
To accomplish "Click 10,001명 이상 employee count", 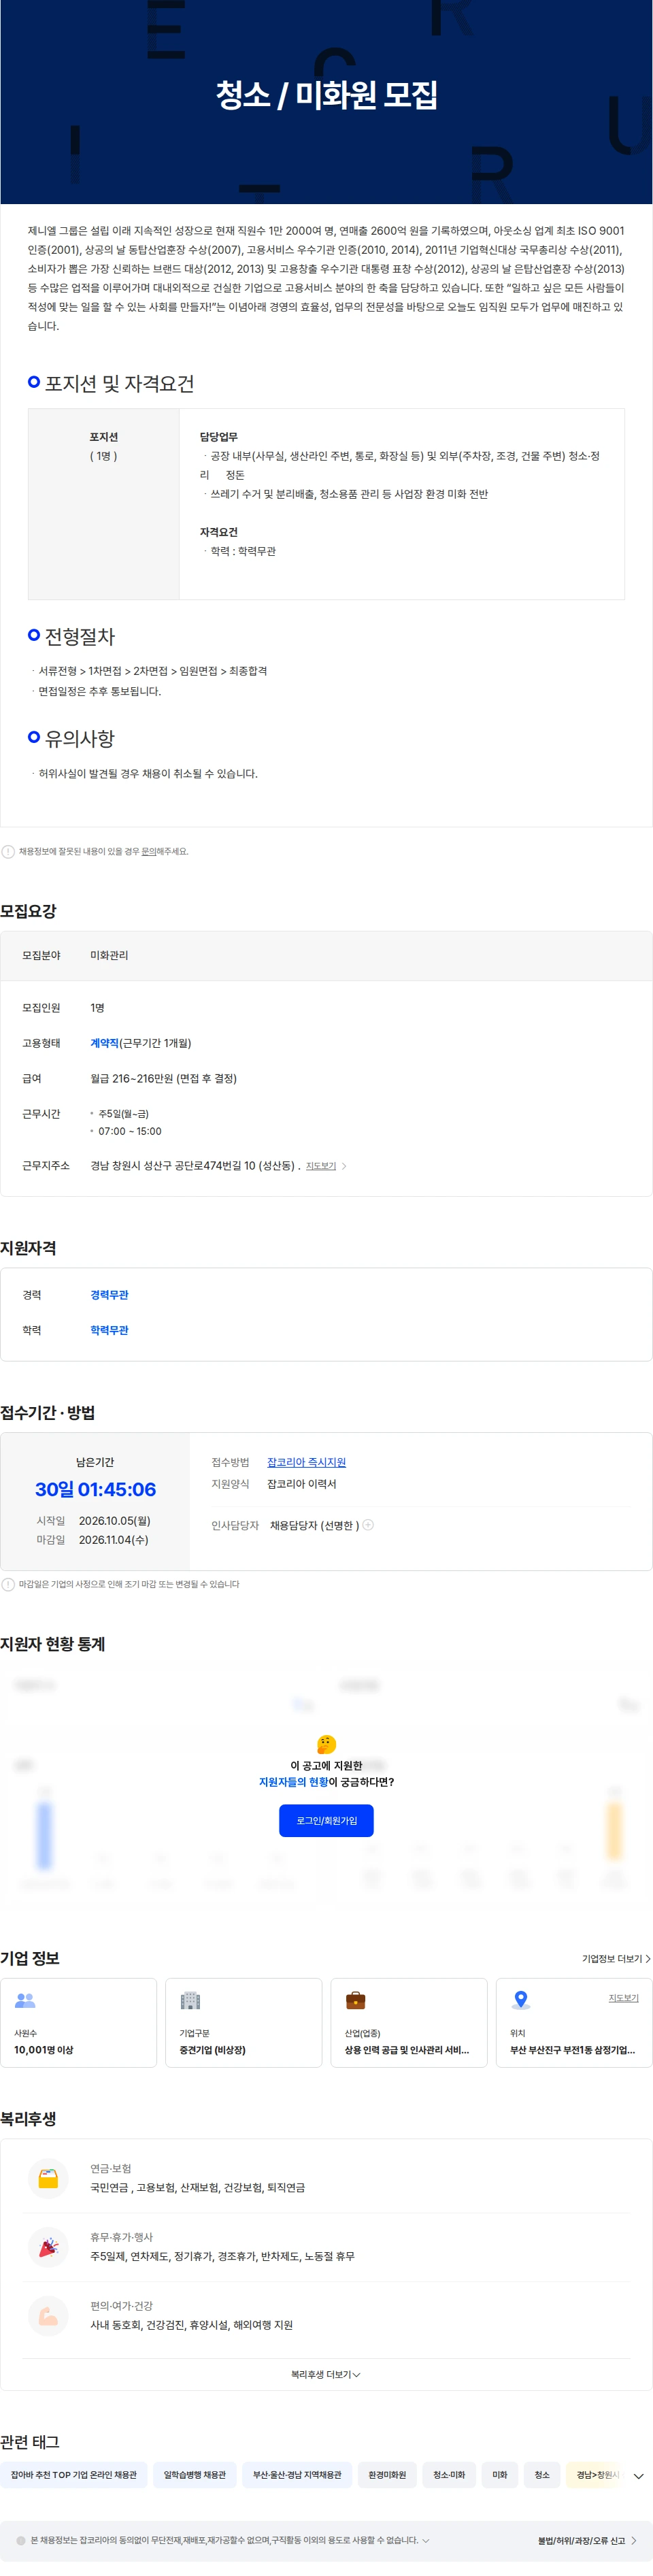I will 43,2050.
